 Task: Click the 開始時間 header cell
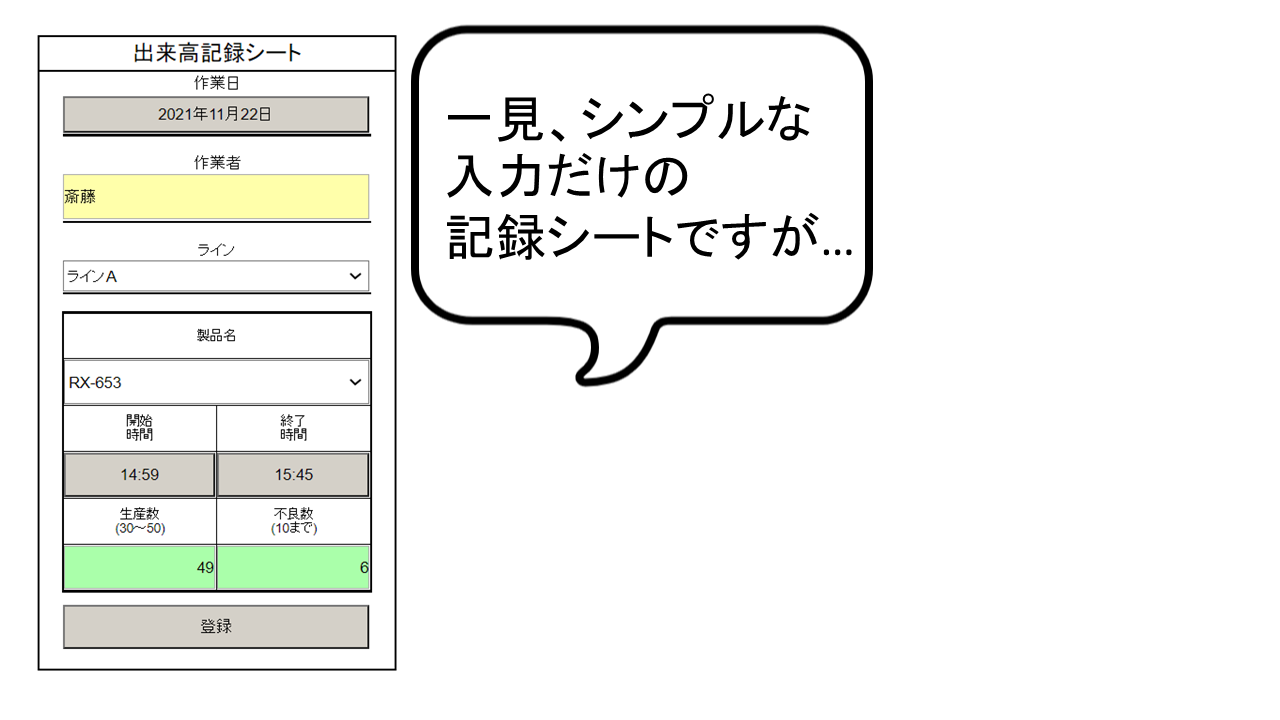[x=140, y=428]
